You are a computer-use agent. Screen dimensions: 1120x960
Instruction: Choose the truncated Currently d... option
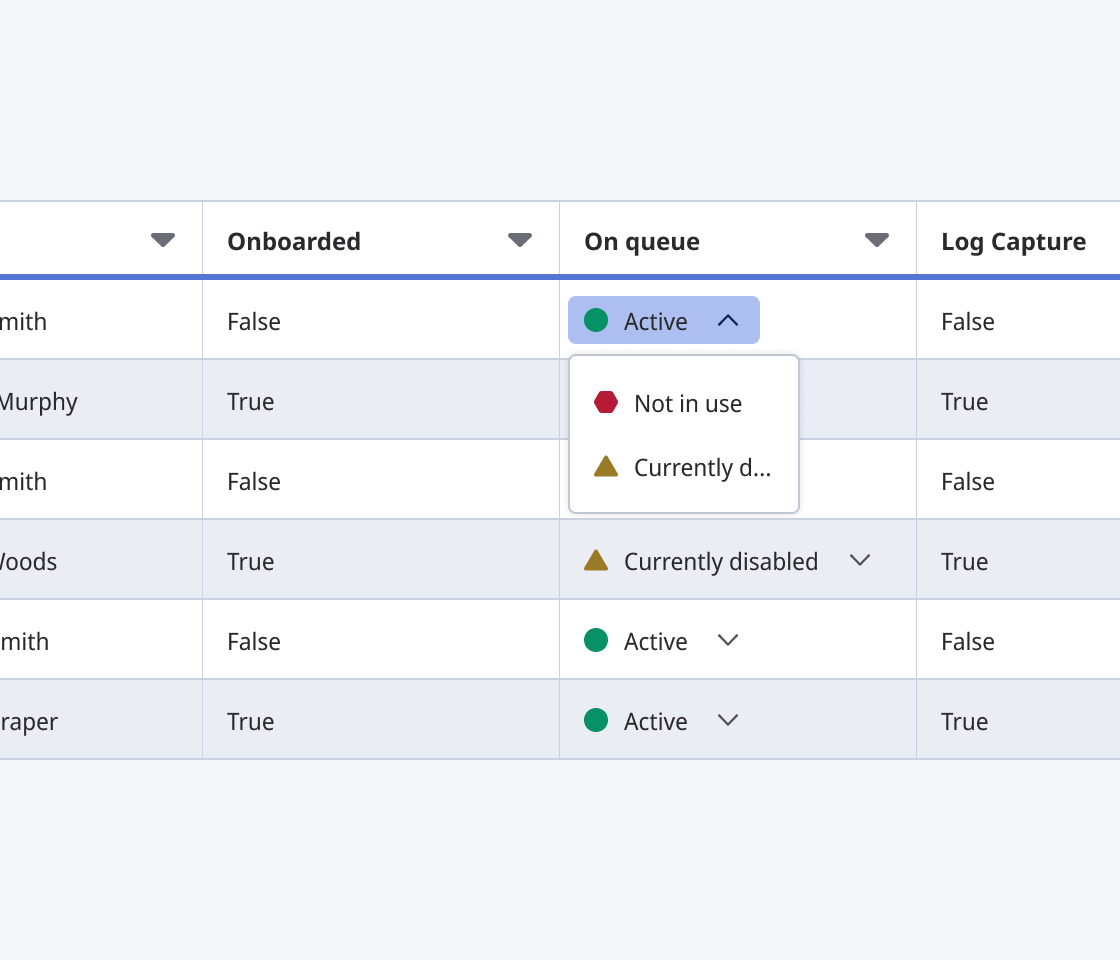click(x=684, y=467)
